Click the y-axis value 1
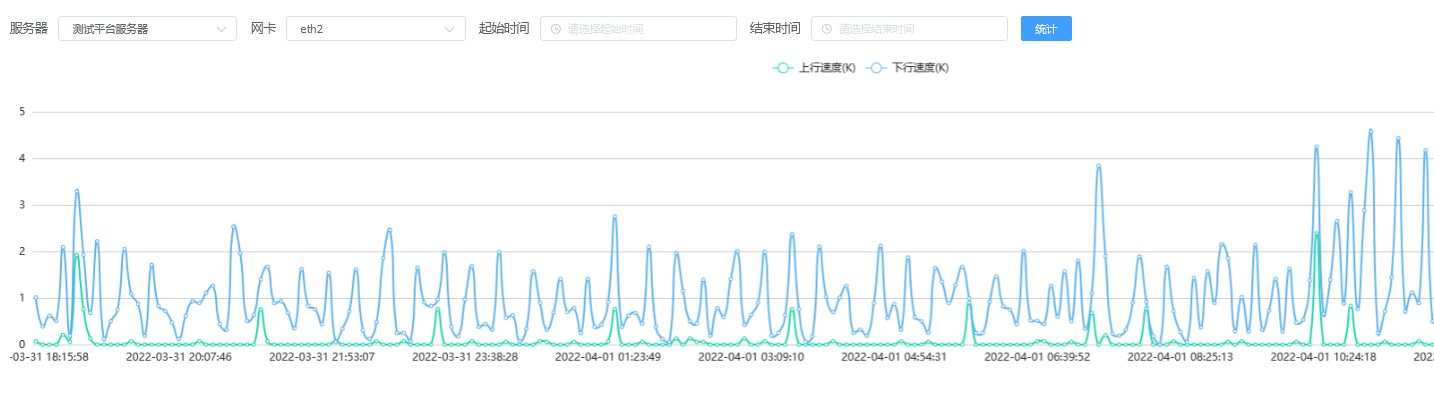Viewport: 1434px width, 399px height. pyautogui.click(x=22, y=298)
